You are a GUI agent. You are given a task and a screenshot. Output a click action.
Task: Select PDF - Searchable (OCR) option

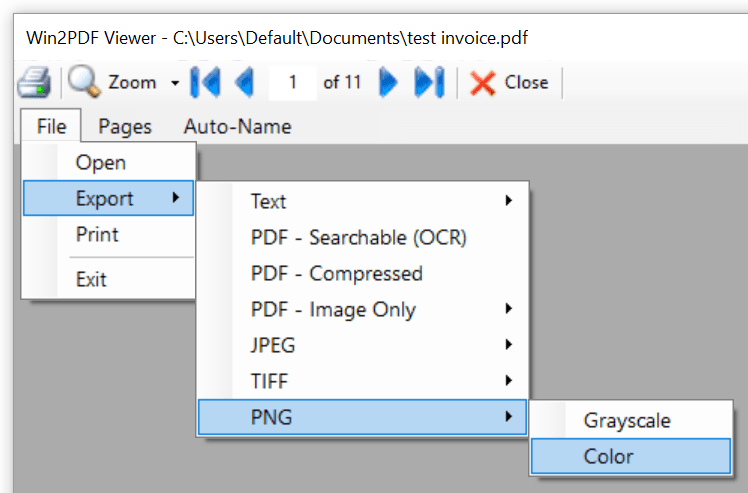tap(358, 237)
